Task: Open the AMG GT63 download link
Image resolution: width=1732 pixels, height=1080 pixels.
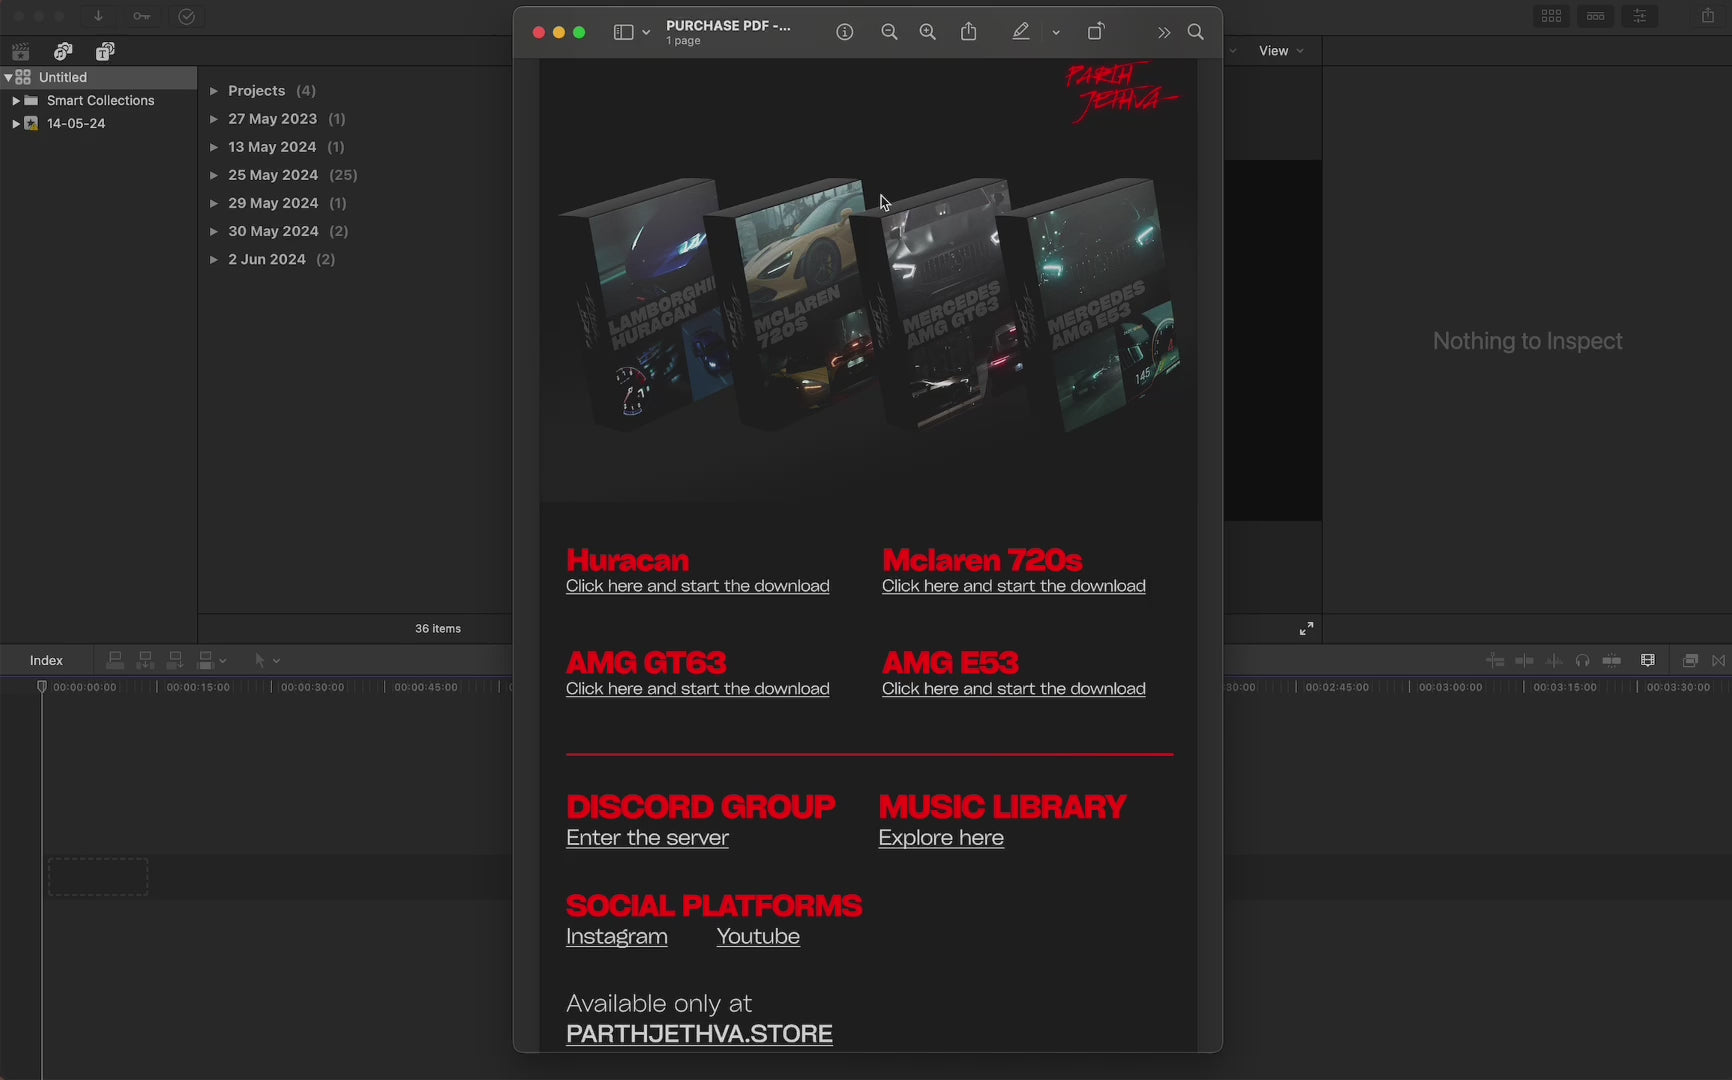Action: 697,689
